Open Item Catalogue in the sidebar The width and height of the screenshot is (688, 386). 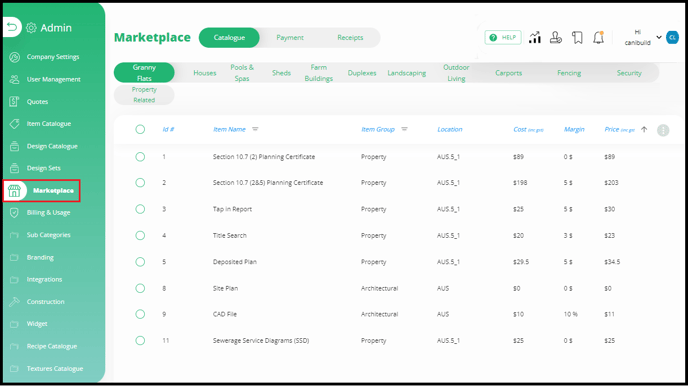(49, 124)
